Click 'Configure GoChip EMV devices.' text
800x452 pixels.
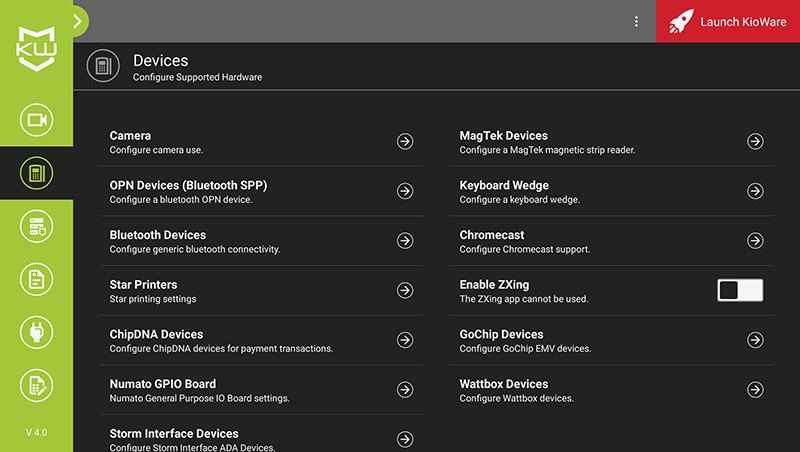526,348
